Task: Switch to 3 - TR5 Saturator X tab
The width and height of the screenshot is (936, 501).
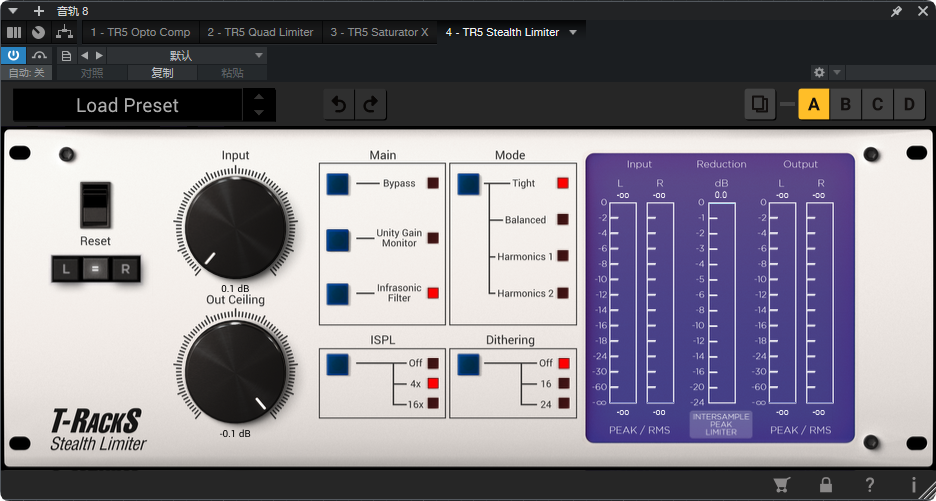Action: point(380,32)
